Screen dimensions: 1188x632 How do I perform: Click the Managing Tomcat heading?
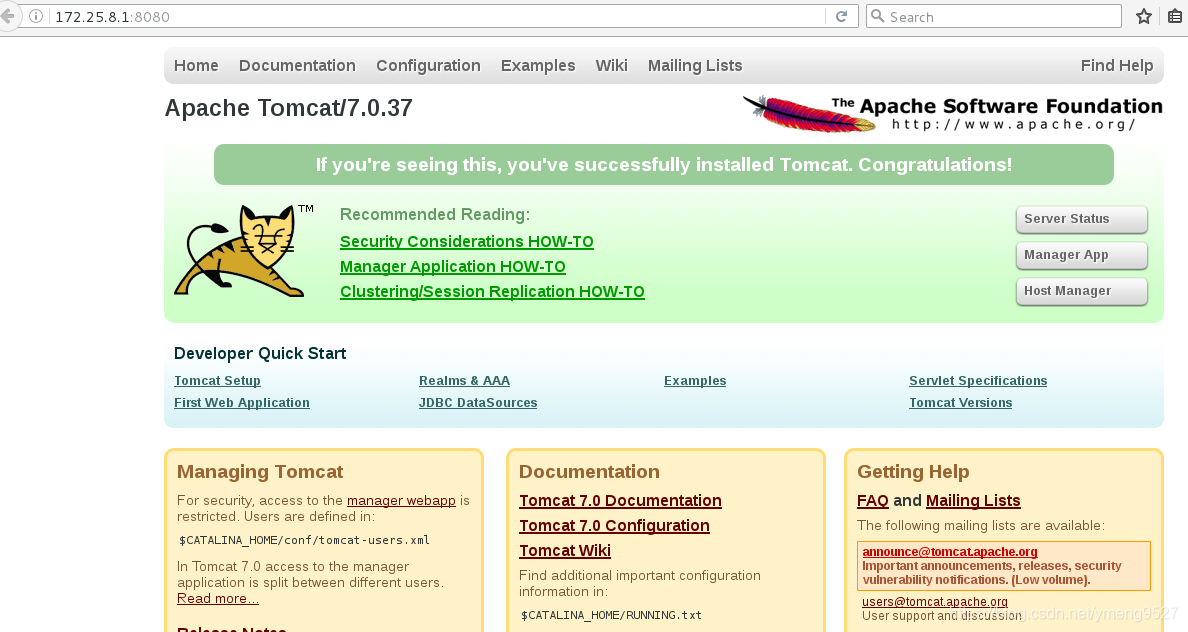tap(260, 472)
